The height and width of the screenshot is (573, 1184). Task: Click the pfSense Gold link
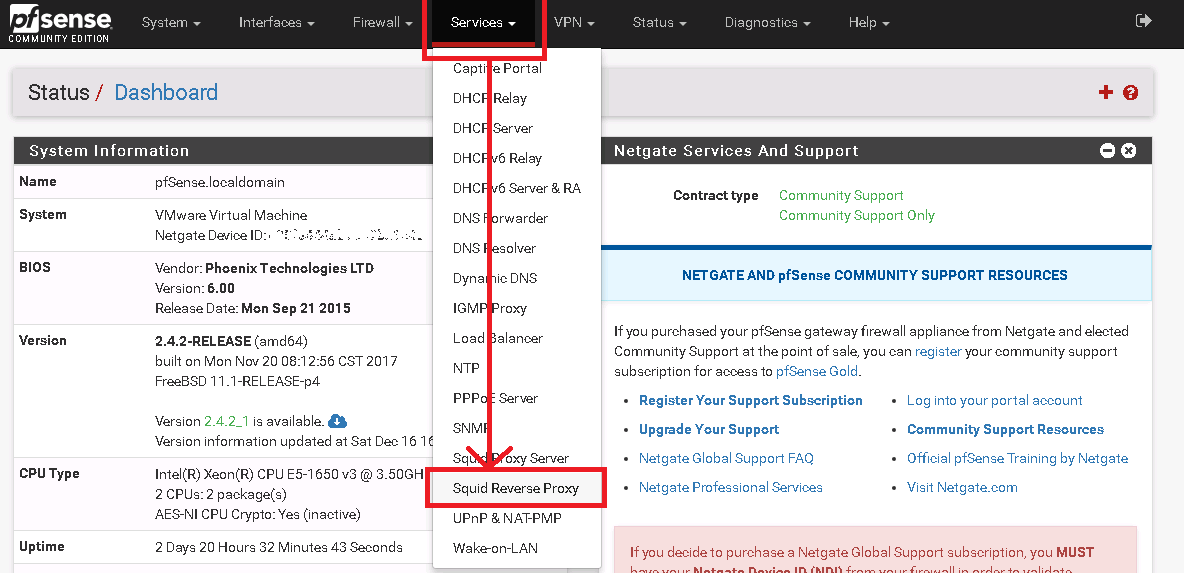coord(816,371)
